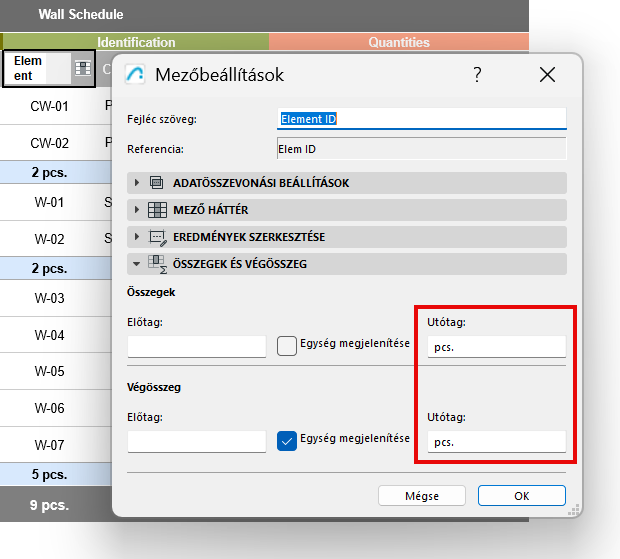
Task: Click the Végösszeg Előtag input field
Action: click(197, 441)
